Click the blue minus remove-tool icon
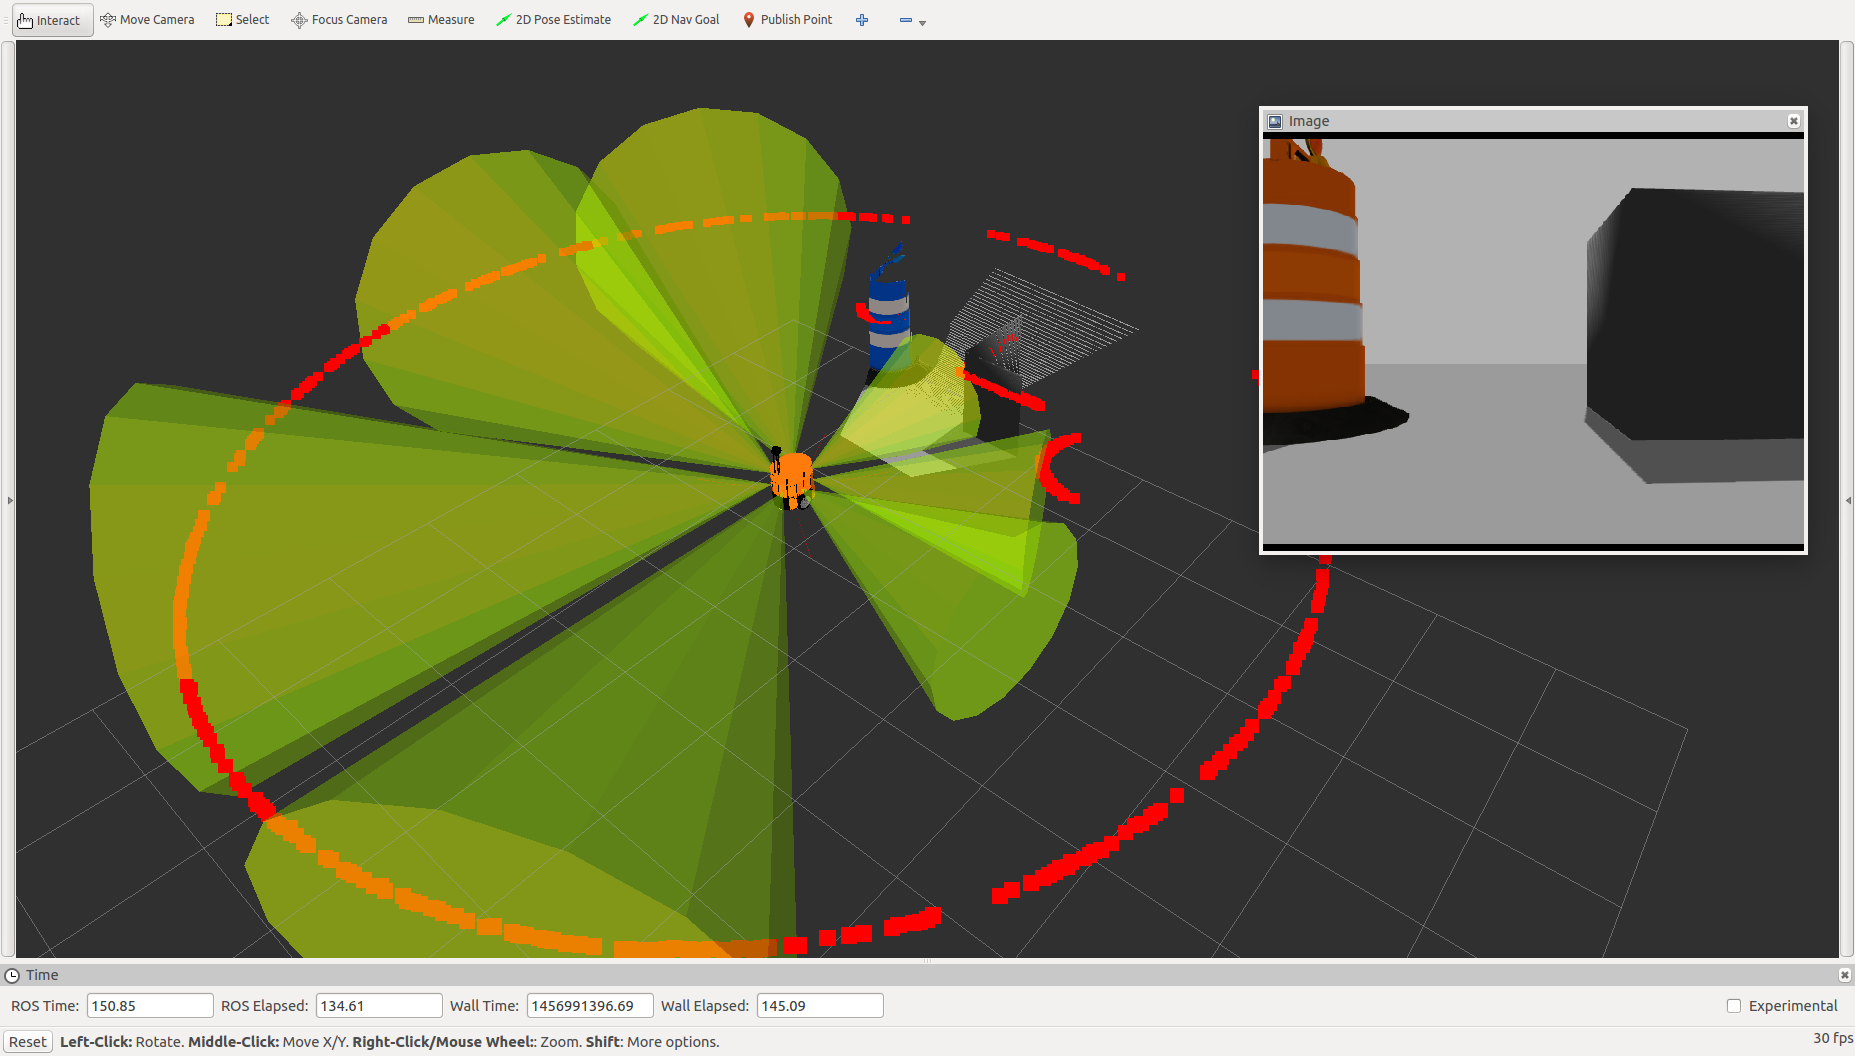 click(905, 20)
